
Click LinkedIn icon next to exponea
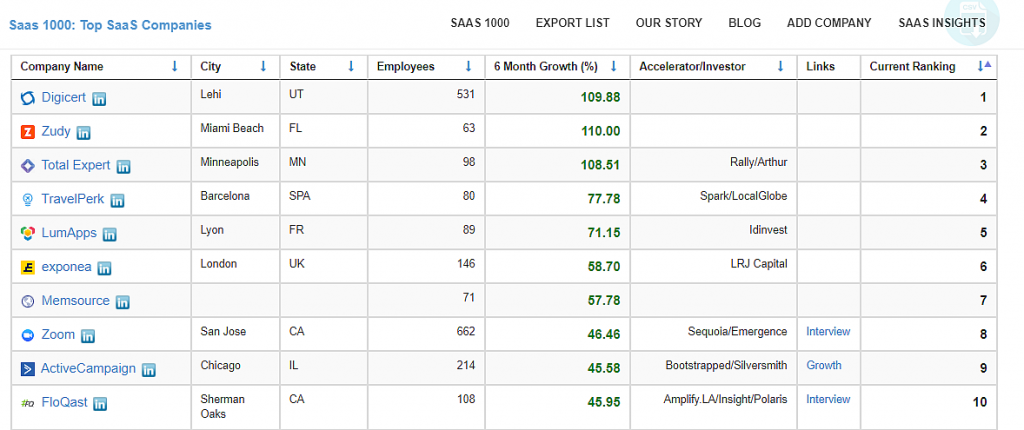tap(104, 268)
